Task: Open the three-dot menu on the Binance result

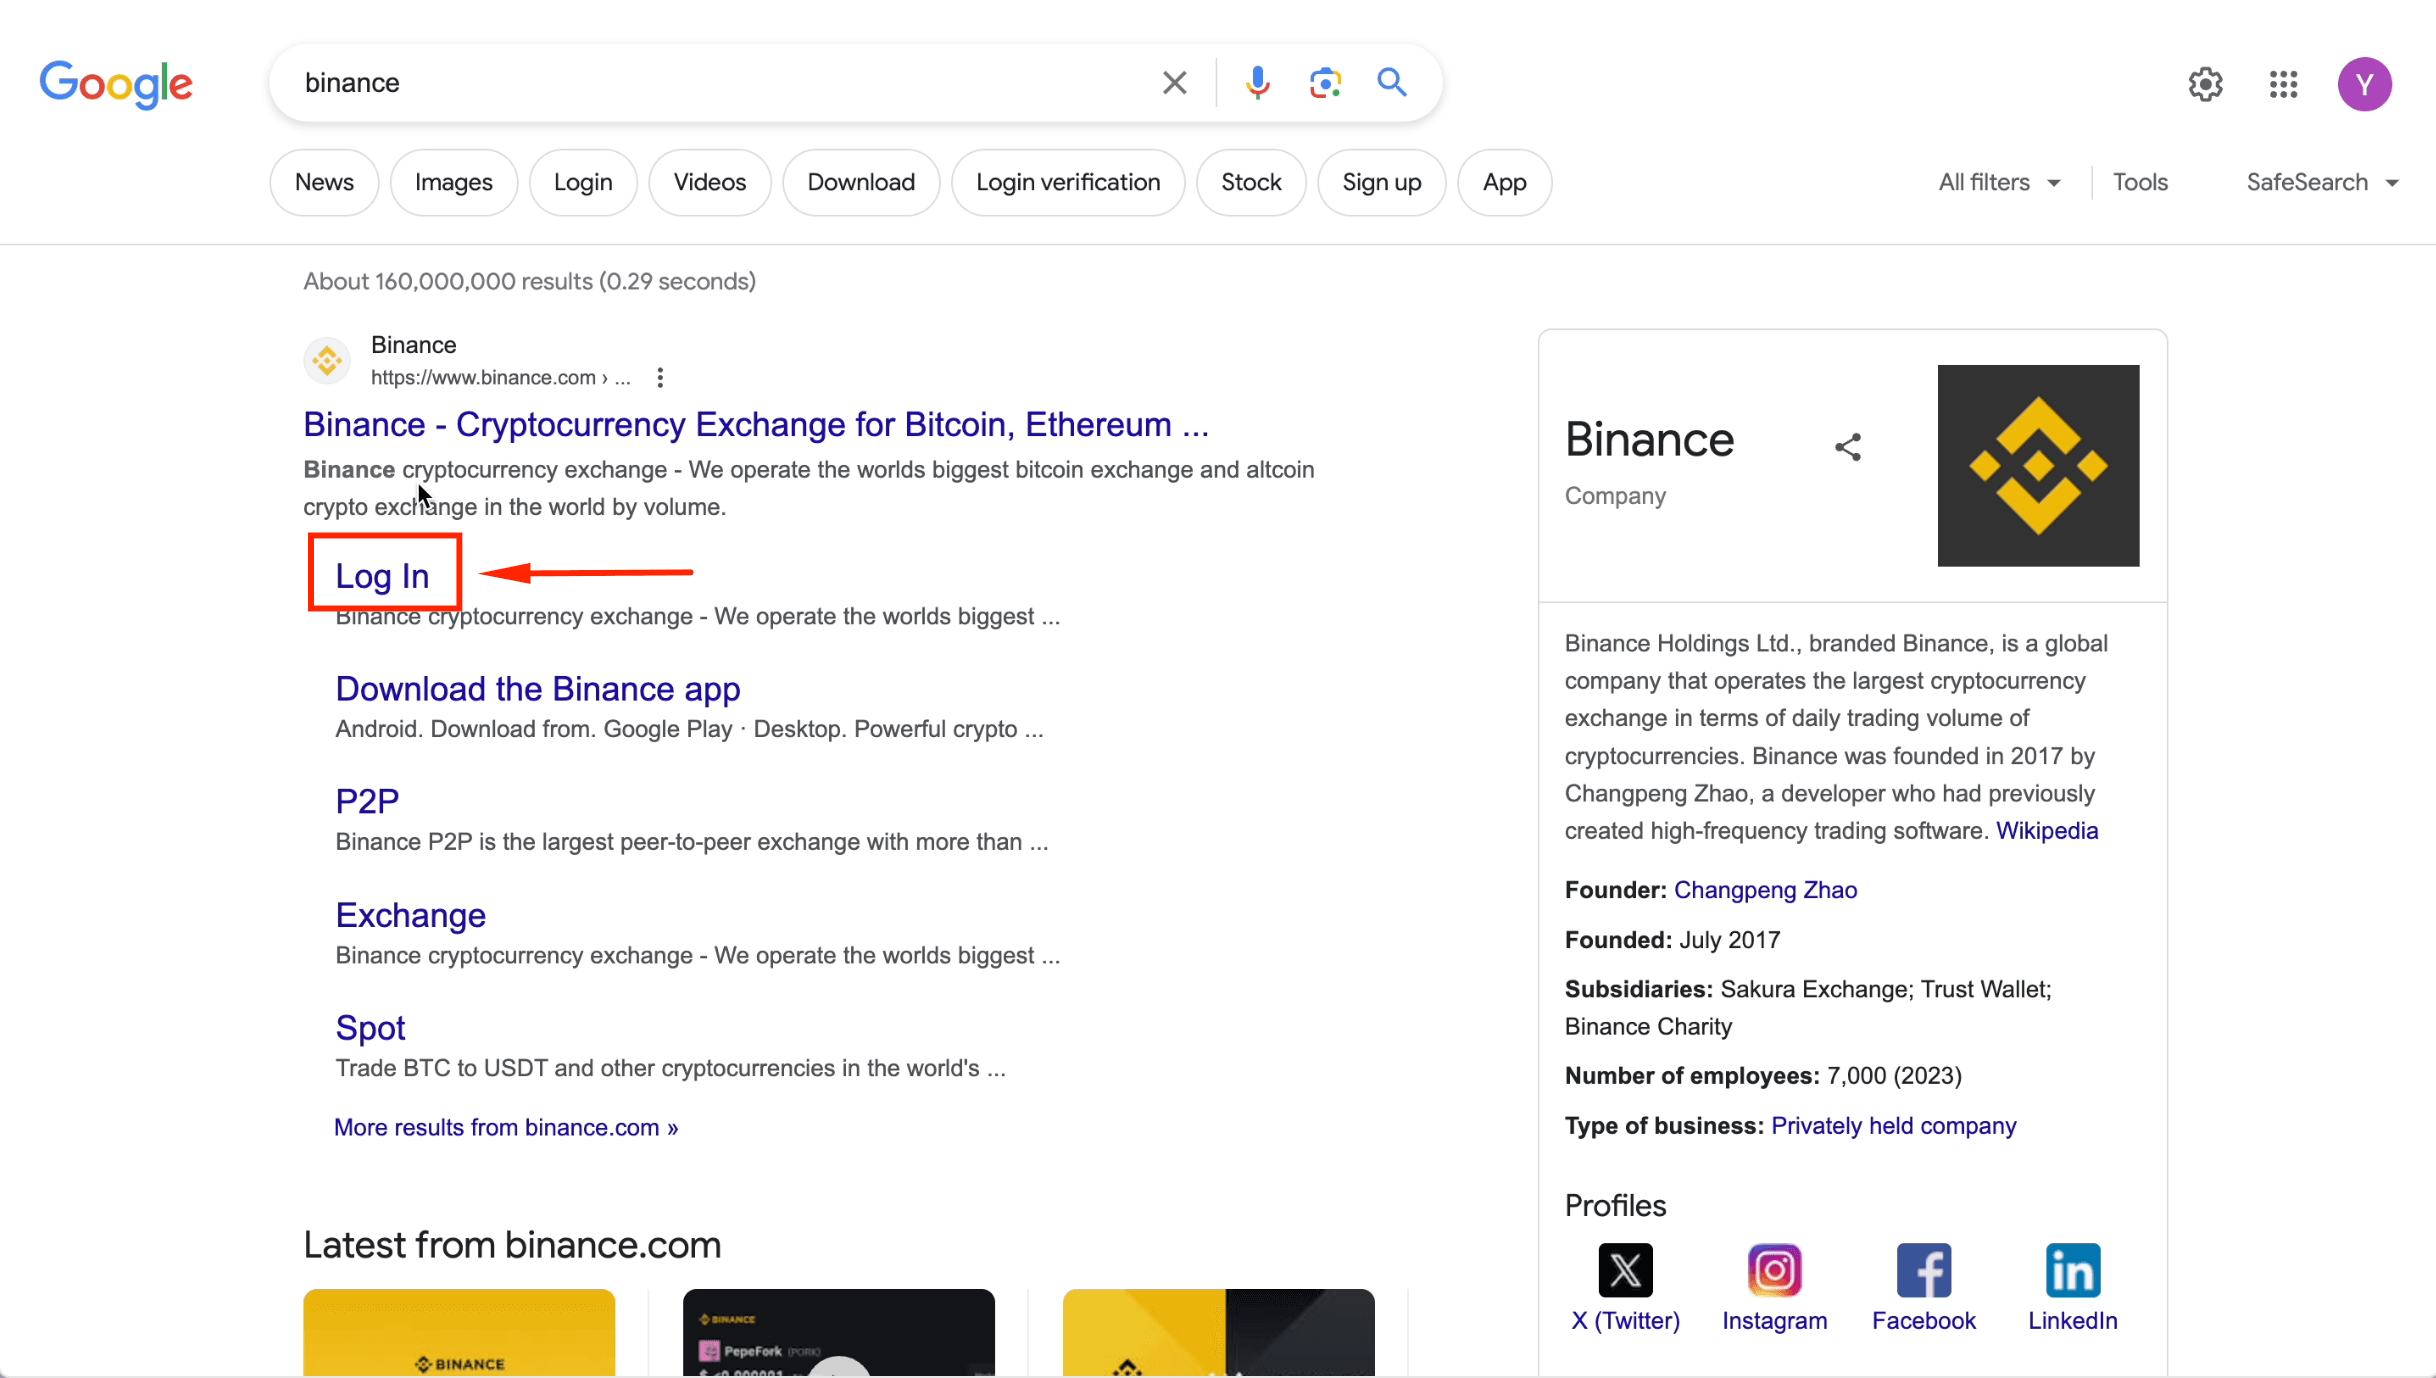Action: click(660, 378)
